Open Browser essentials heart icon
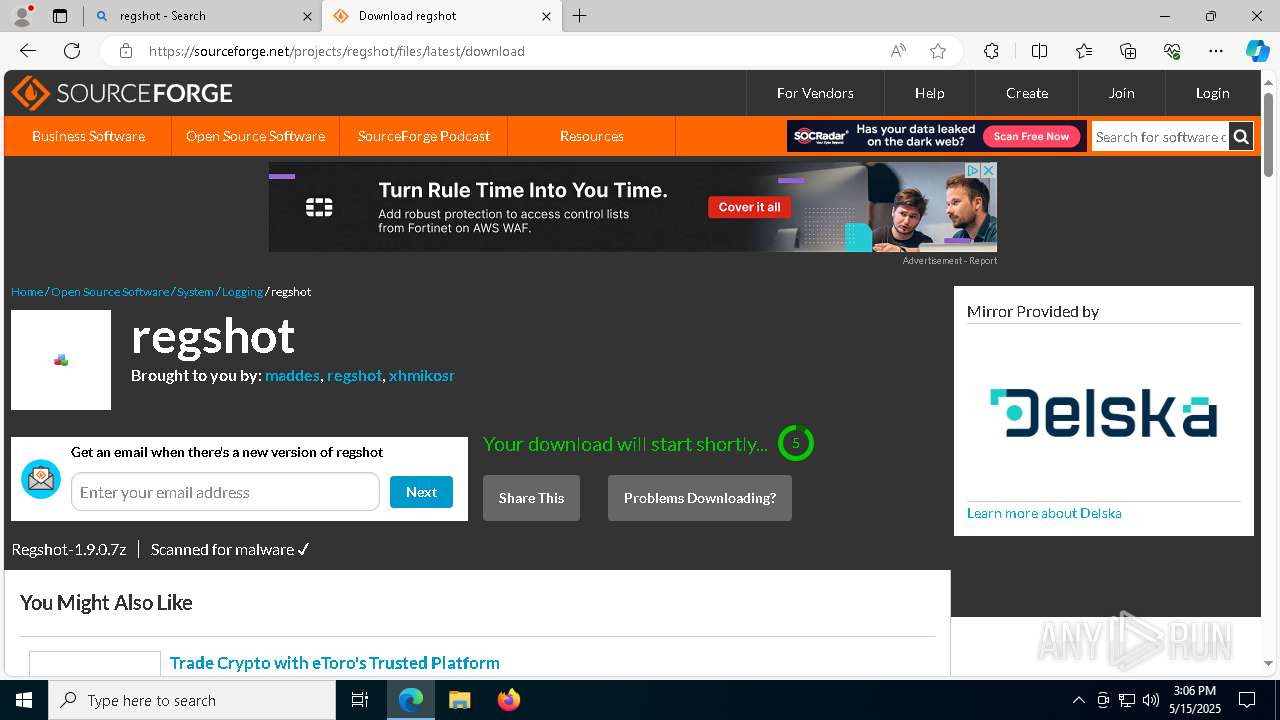 click(x=1172, y=51)
